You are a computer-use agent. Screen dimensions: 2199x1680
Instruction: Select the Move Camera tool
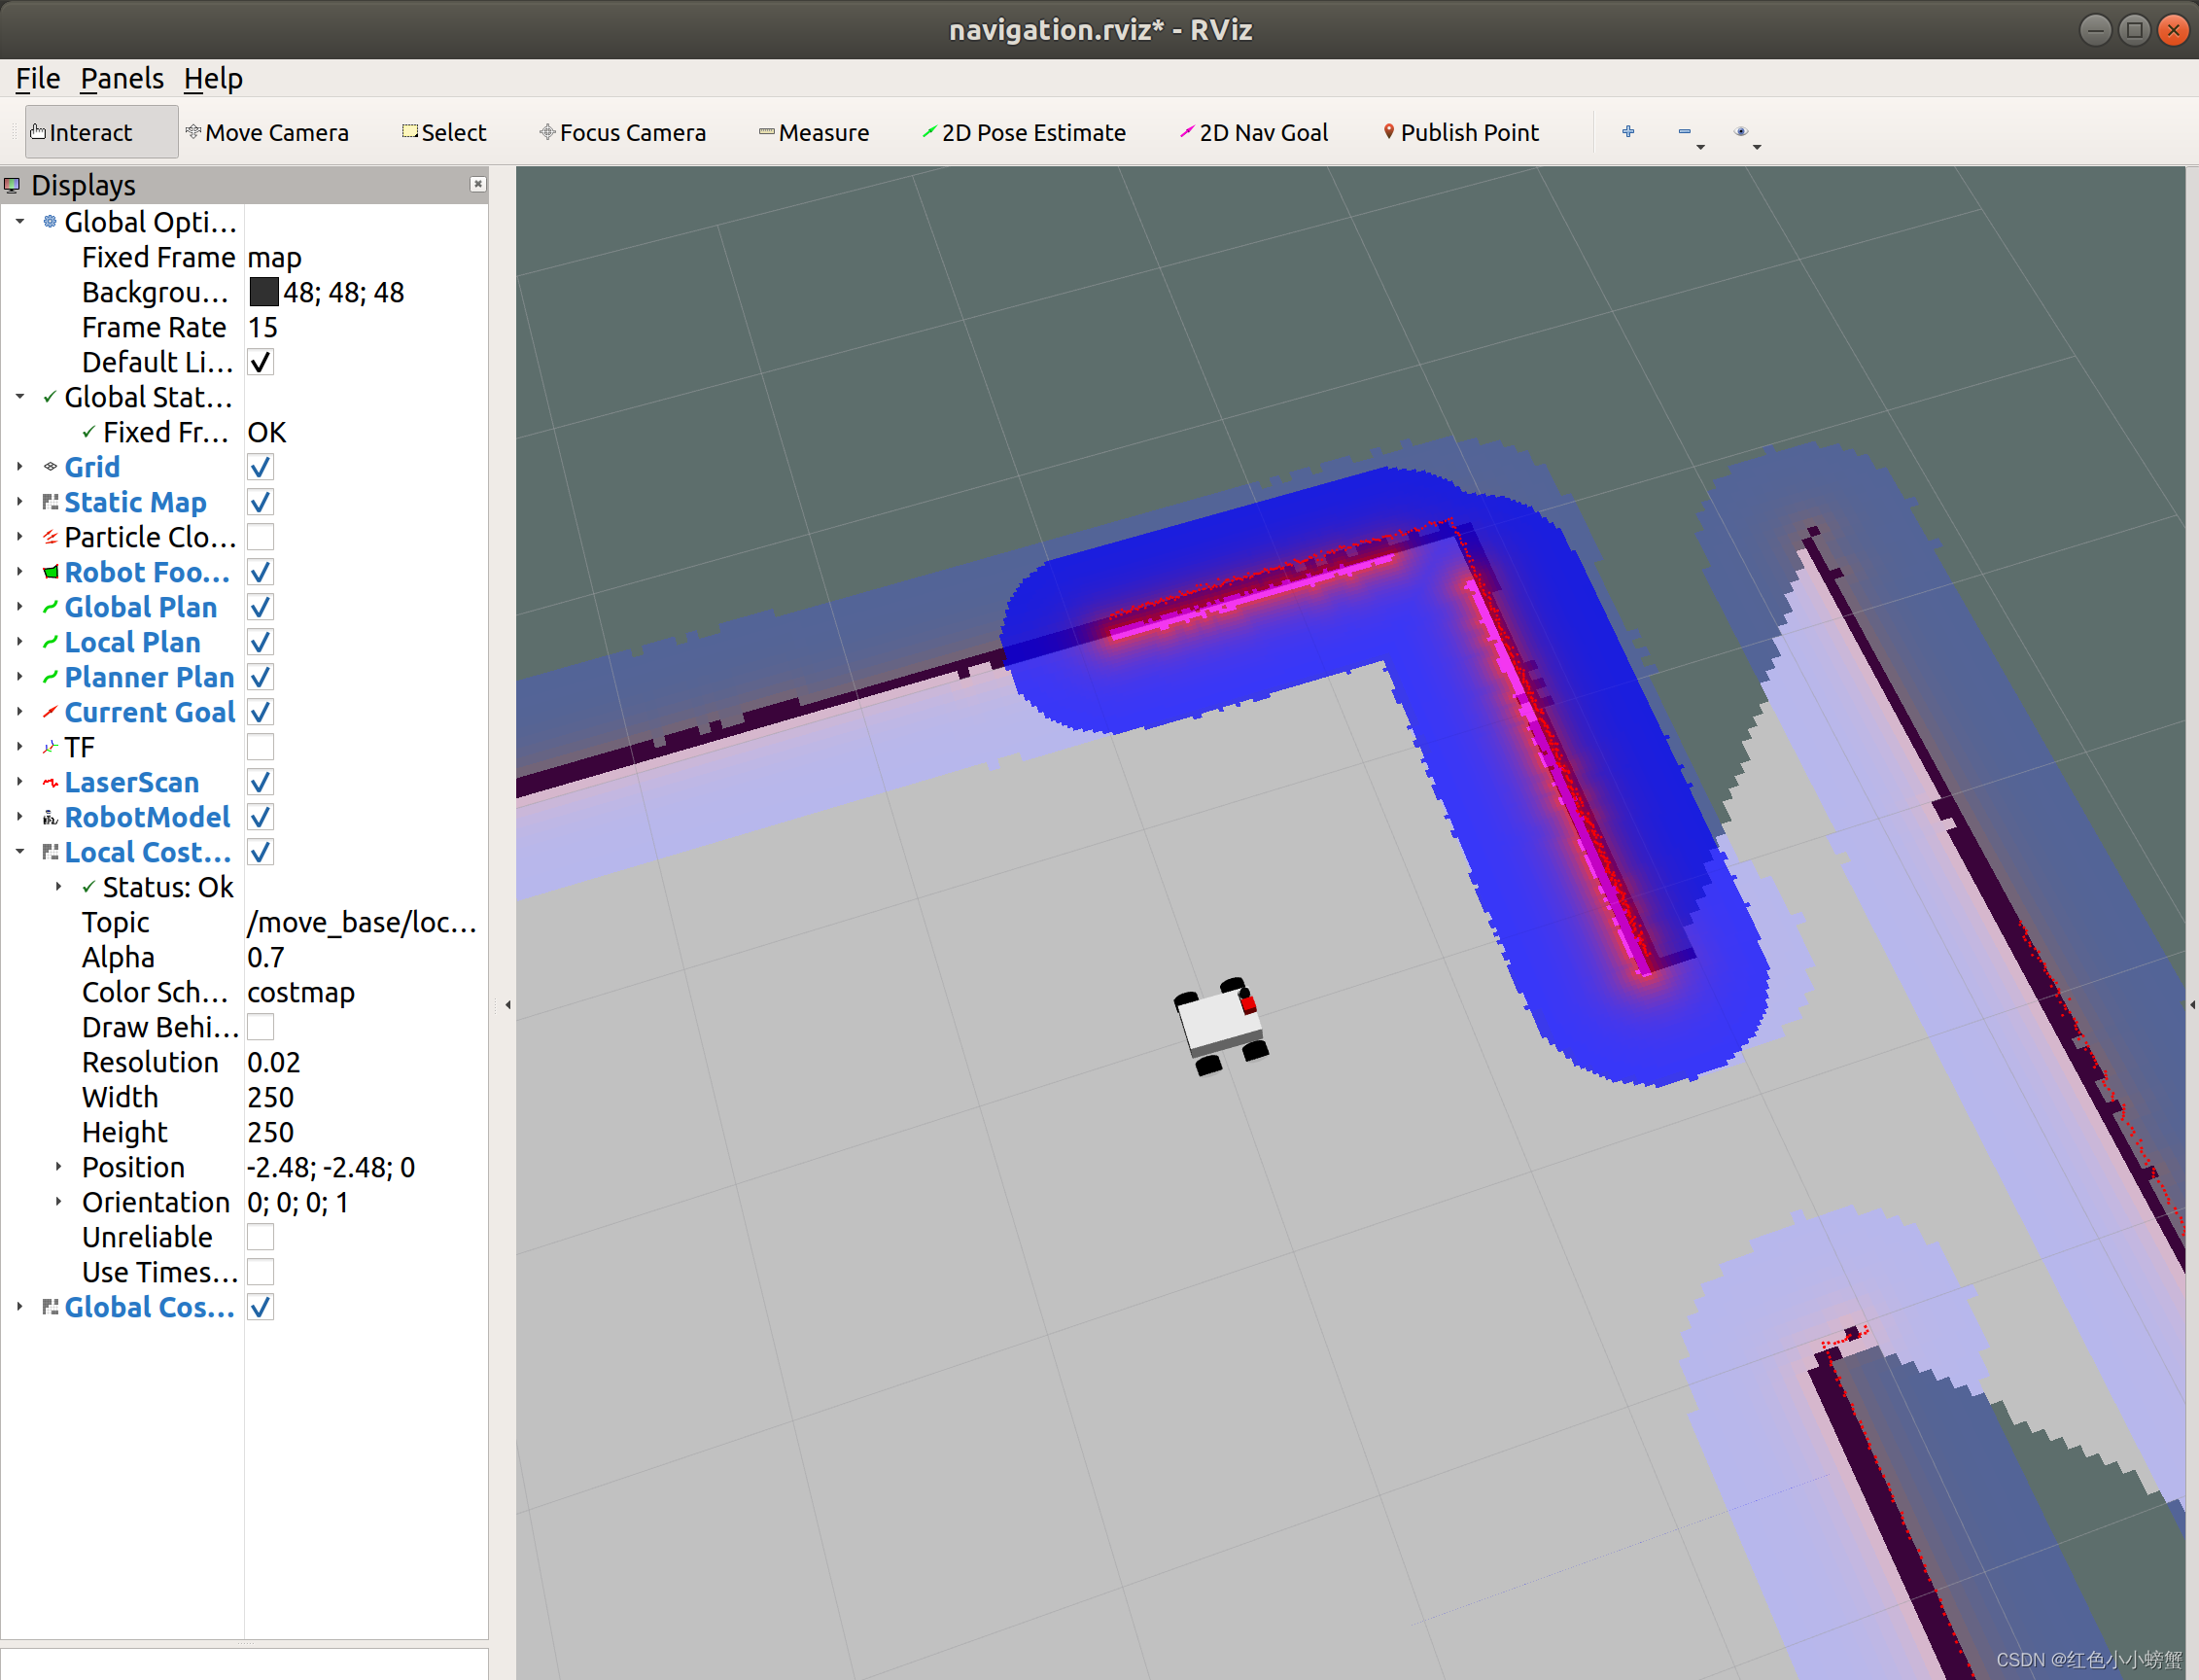[x=267, y=132]
